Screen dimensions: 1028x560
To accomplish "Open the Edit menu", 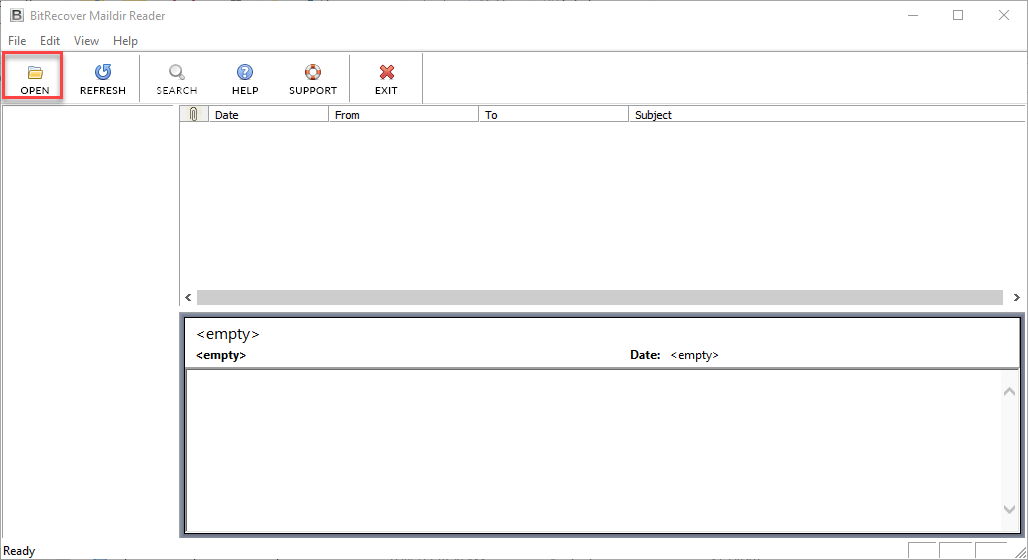I will 50,41.
